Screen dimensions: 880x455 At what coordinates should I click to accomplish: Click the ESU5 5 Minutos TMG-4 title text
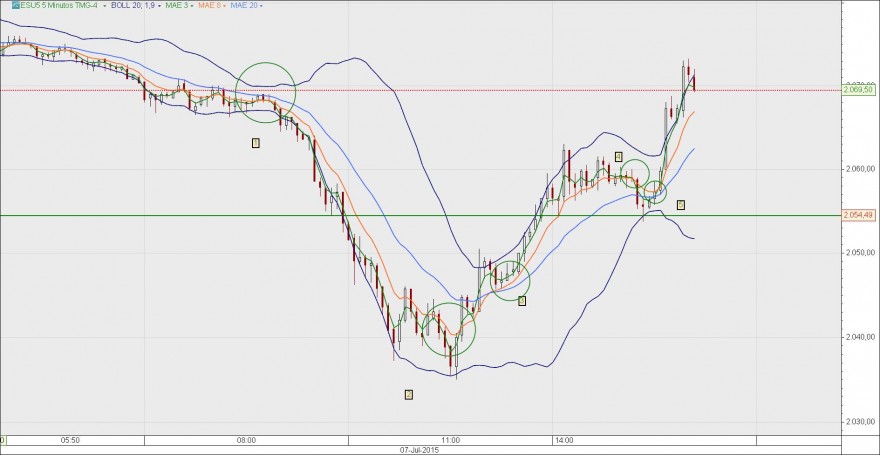pos(59,5)
